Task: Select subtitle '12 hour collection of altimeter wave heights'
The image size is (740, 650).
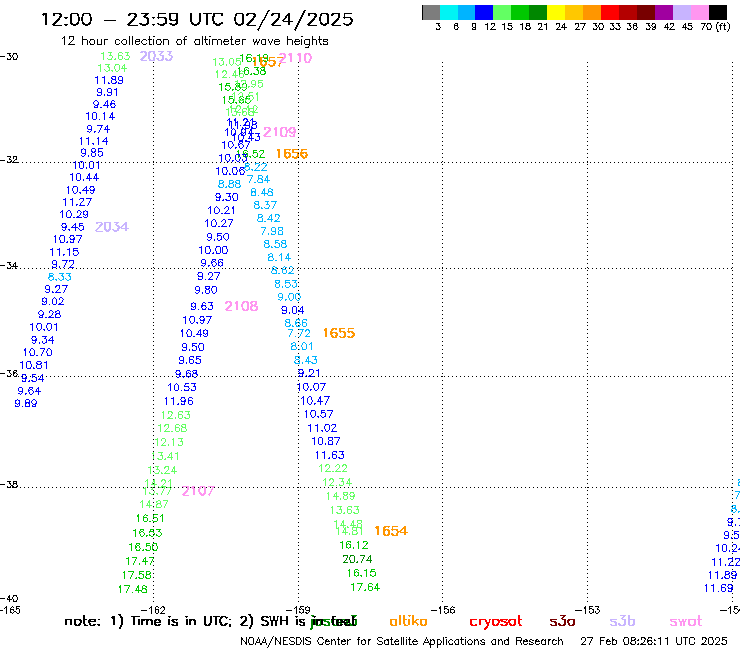Action: tap(194, 41)
